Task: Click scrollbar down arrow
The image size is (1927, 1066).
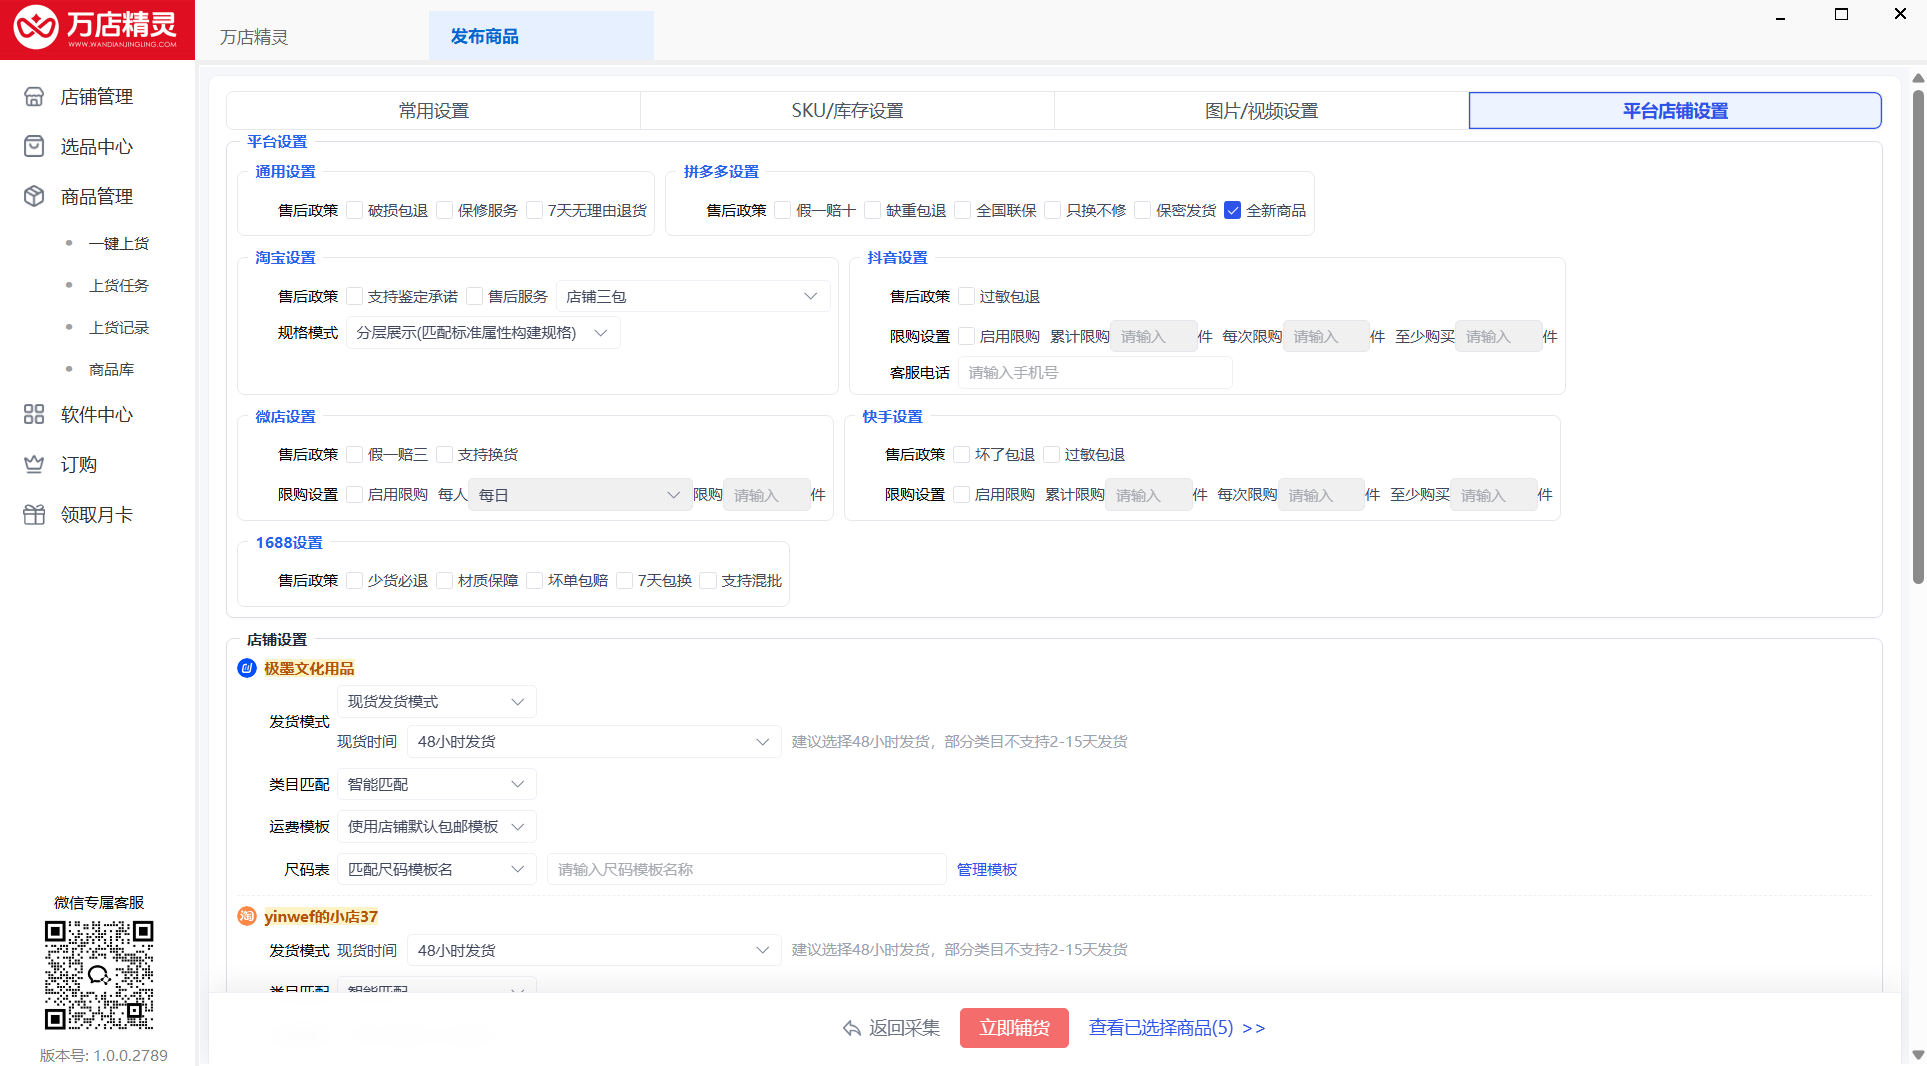Action: [1917, 1055]
